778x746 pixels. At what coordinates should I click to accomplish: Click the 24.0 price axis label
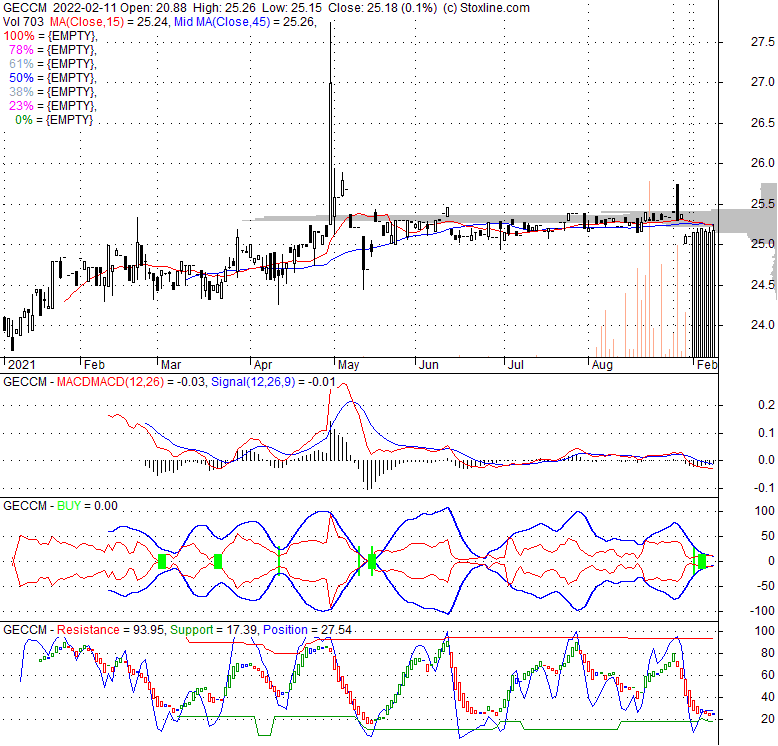click(763, 325)
